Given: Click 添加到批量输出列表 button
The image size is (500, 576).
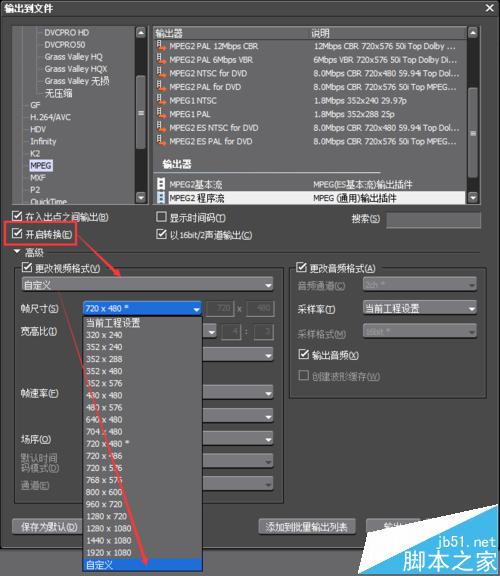Looking at the screenshot, I should point(306,527).
